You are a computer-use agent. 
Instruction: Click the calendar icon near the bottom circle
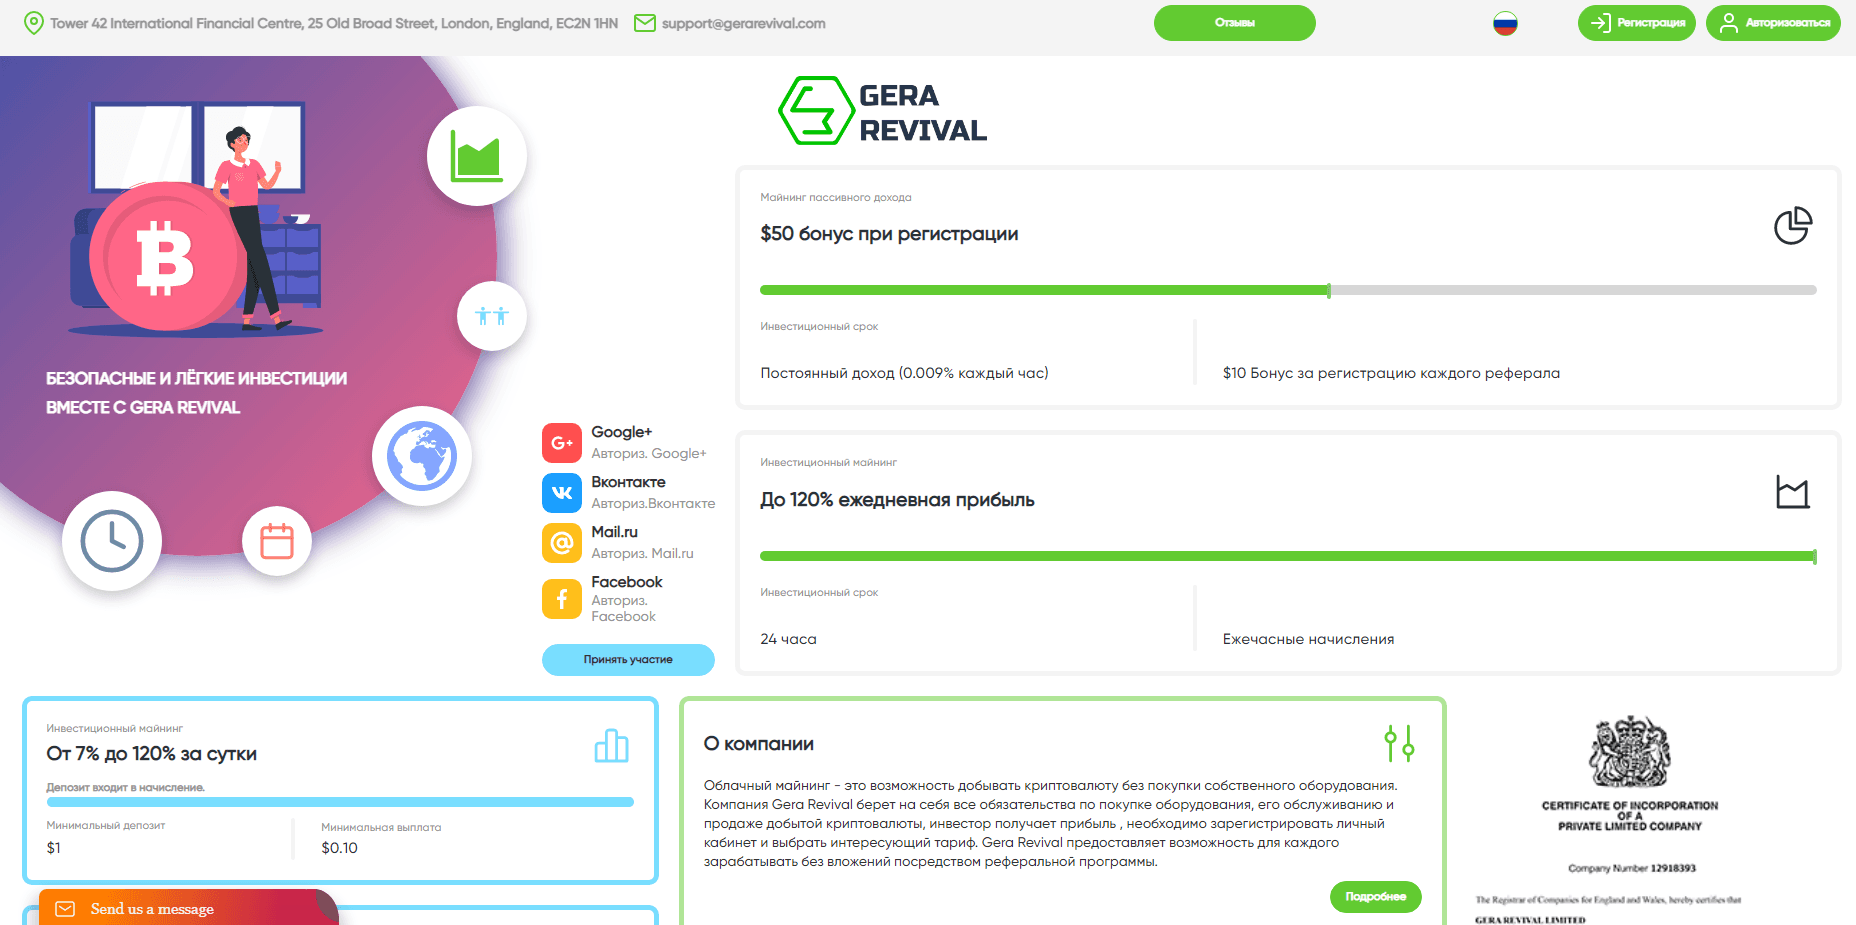click(x=277, y=540)
